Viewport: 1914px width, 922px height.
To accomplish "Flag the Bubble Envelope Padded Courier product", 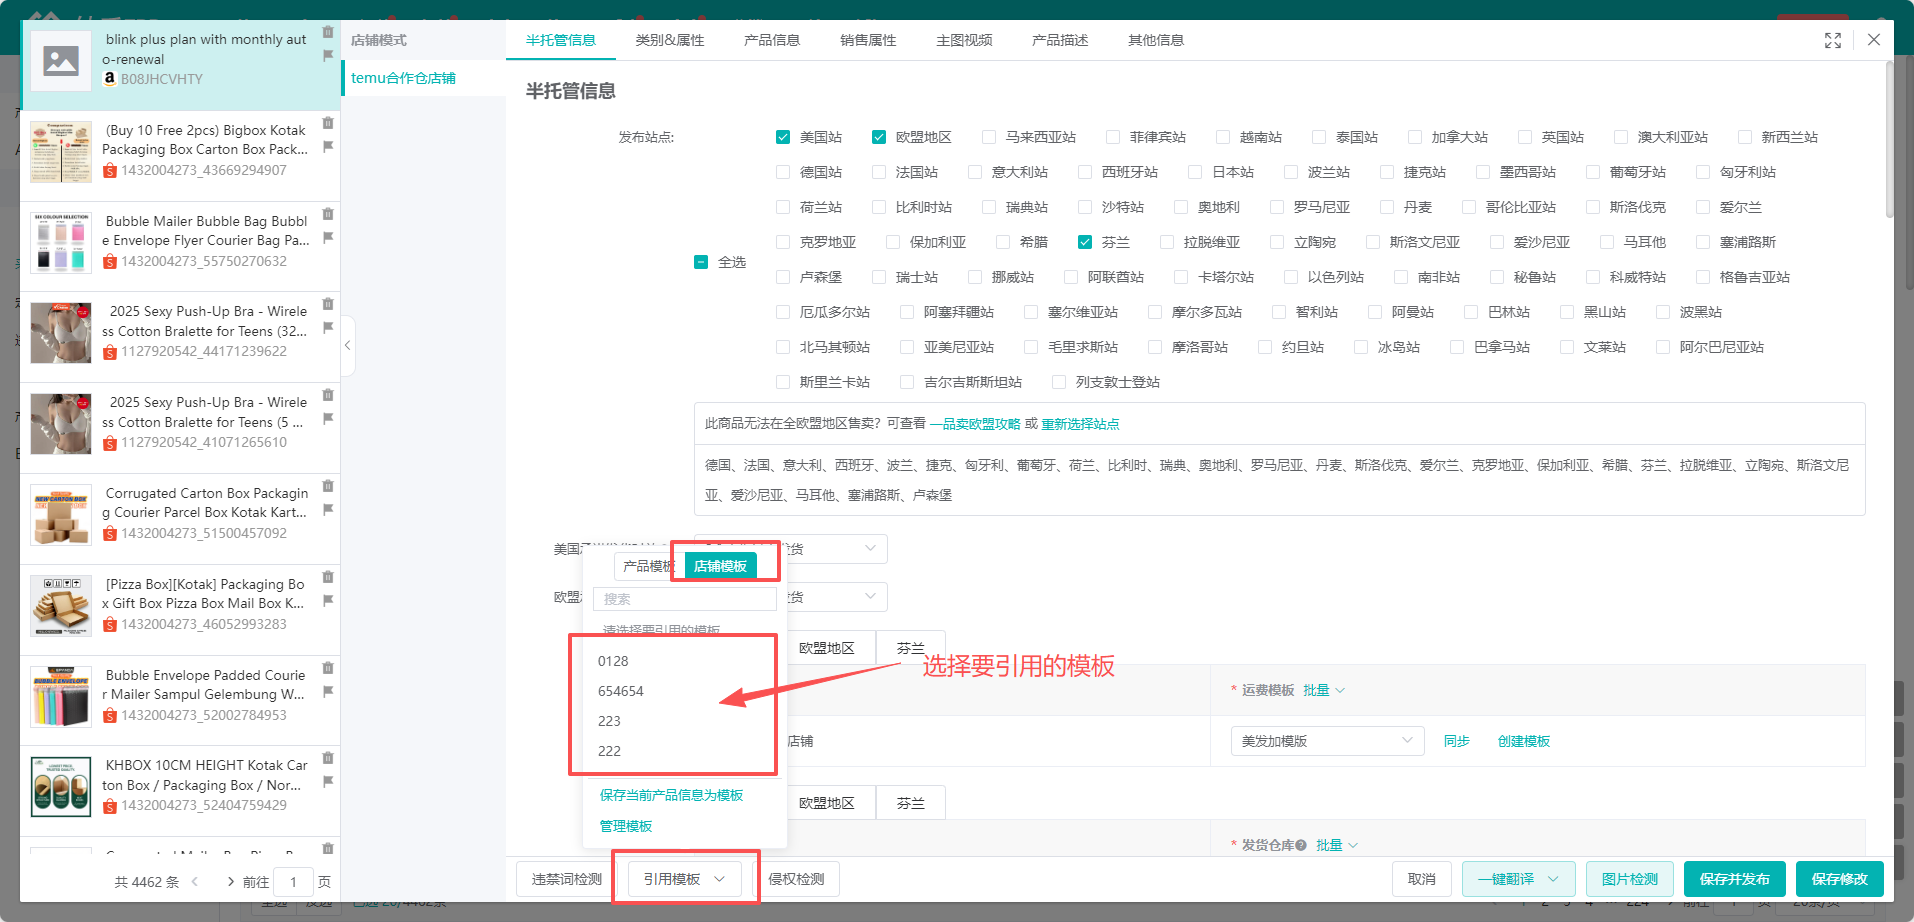I will point(328,692).
